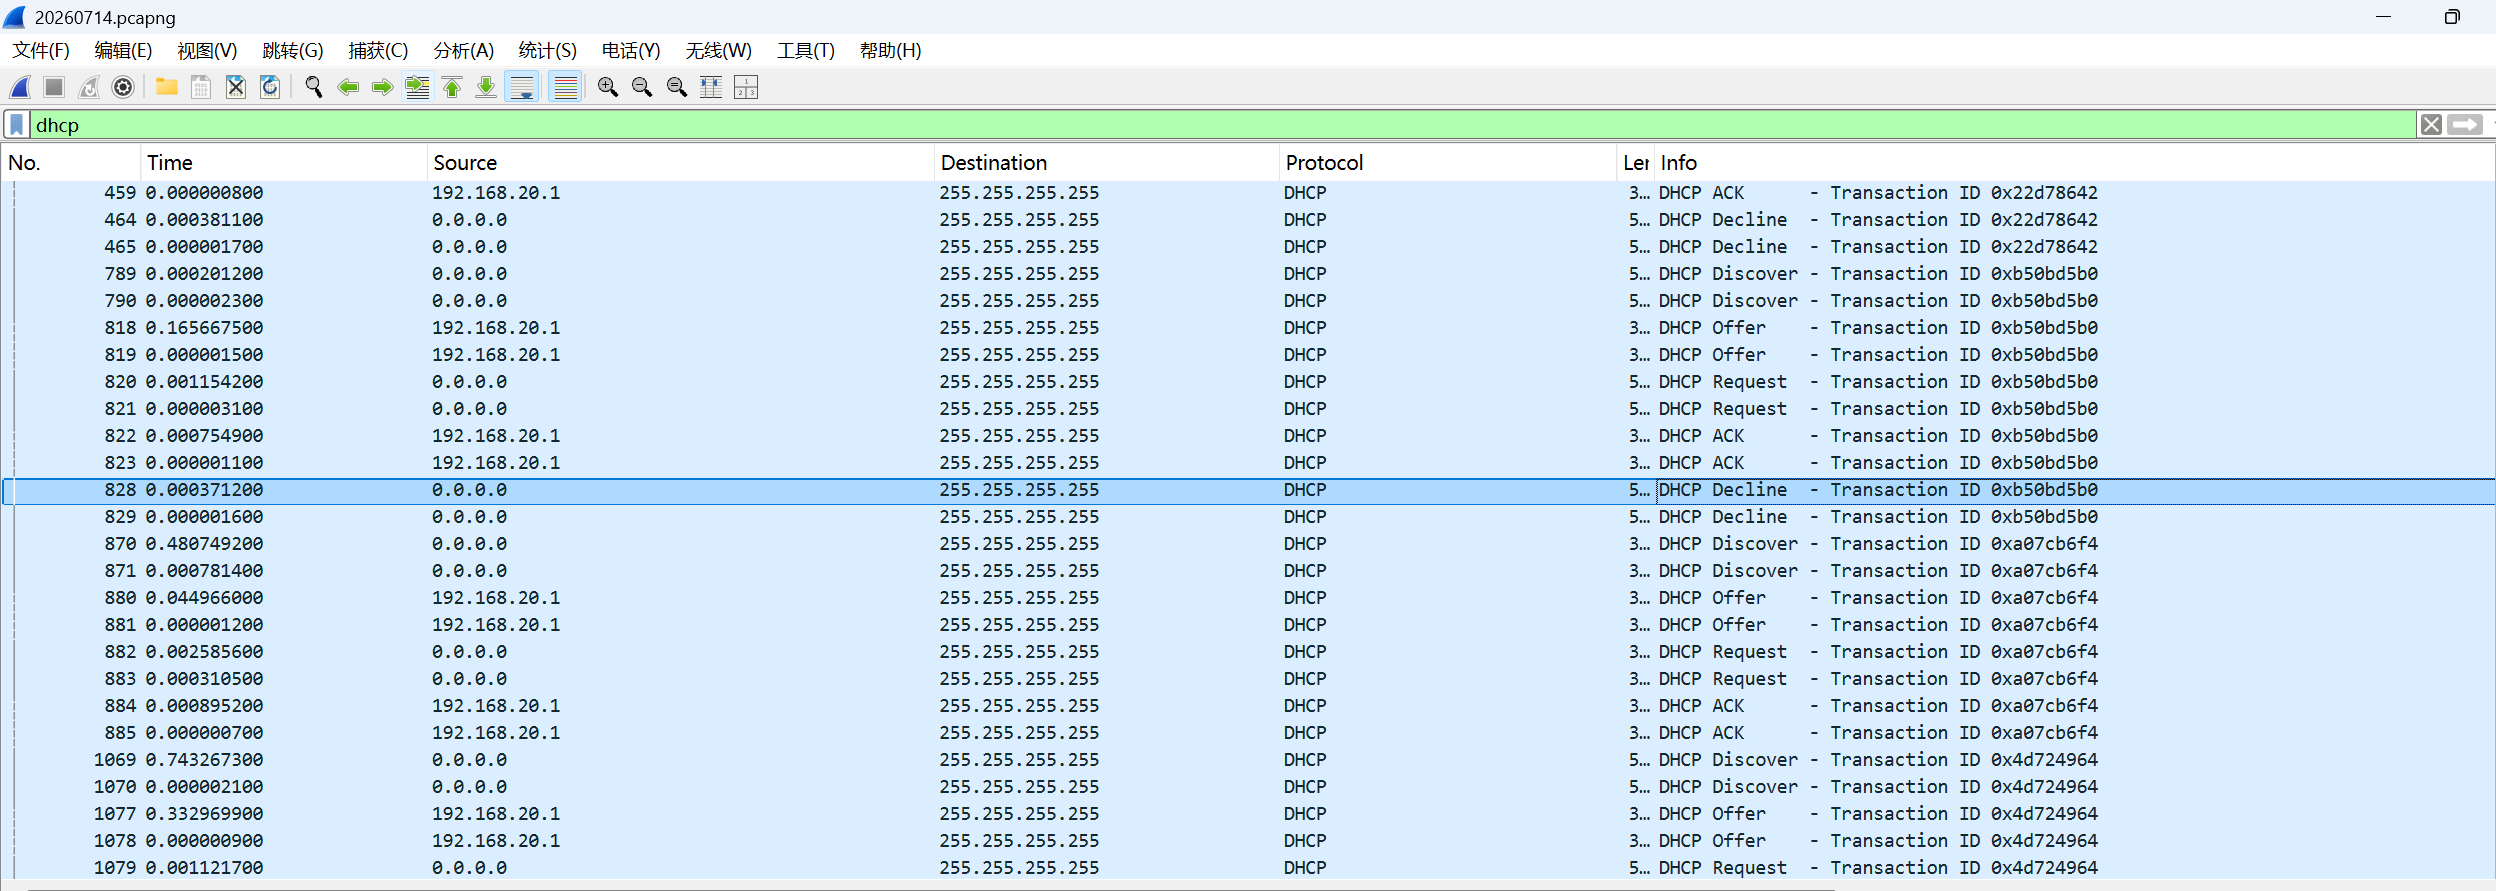Save the capture file

coord(201,88)
